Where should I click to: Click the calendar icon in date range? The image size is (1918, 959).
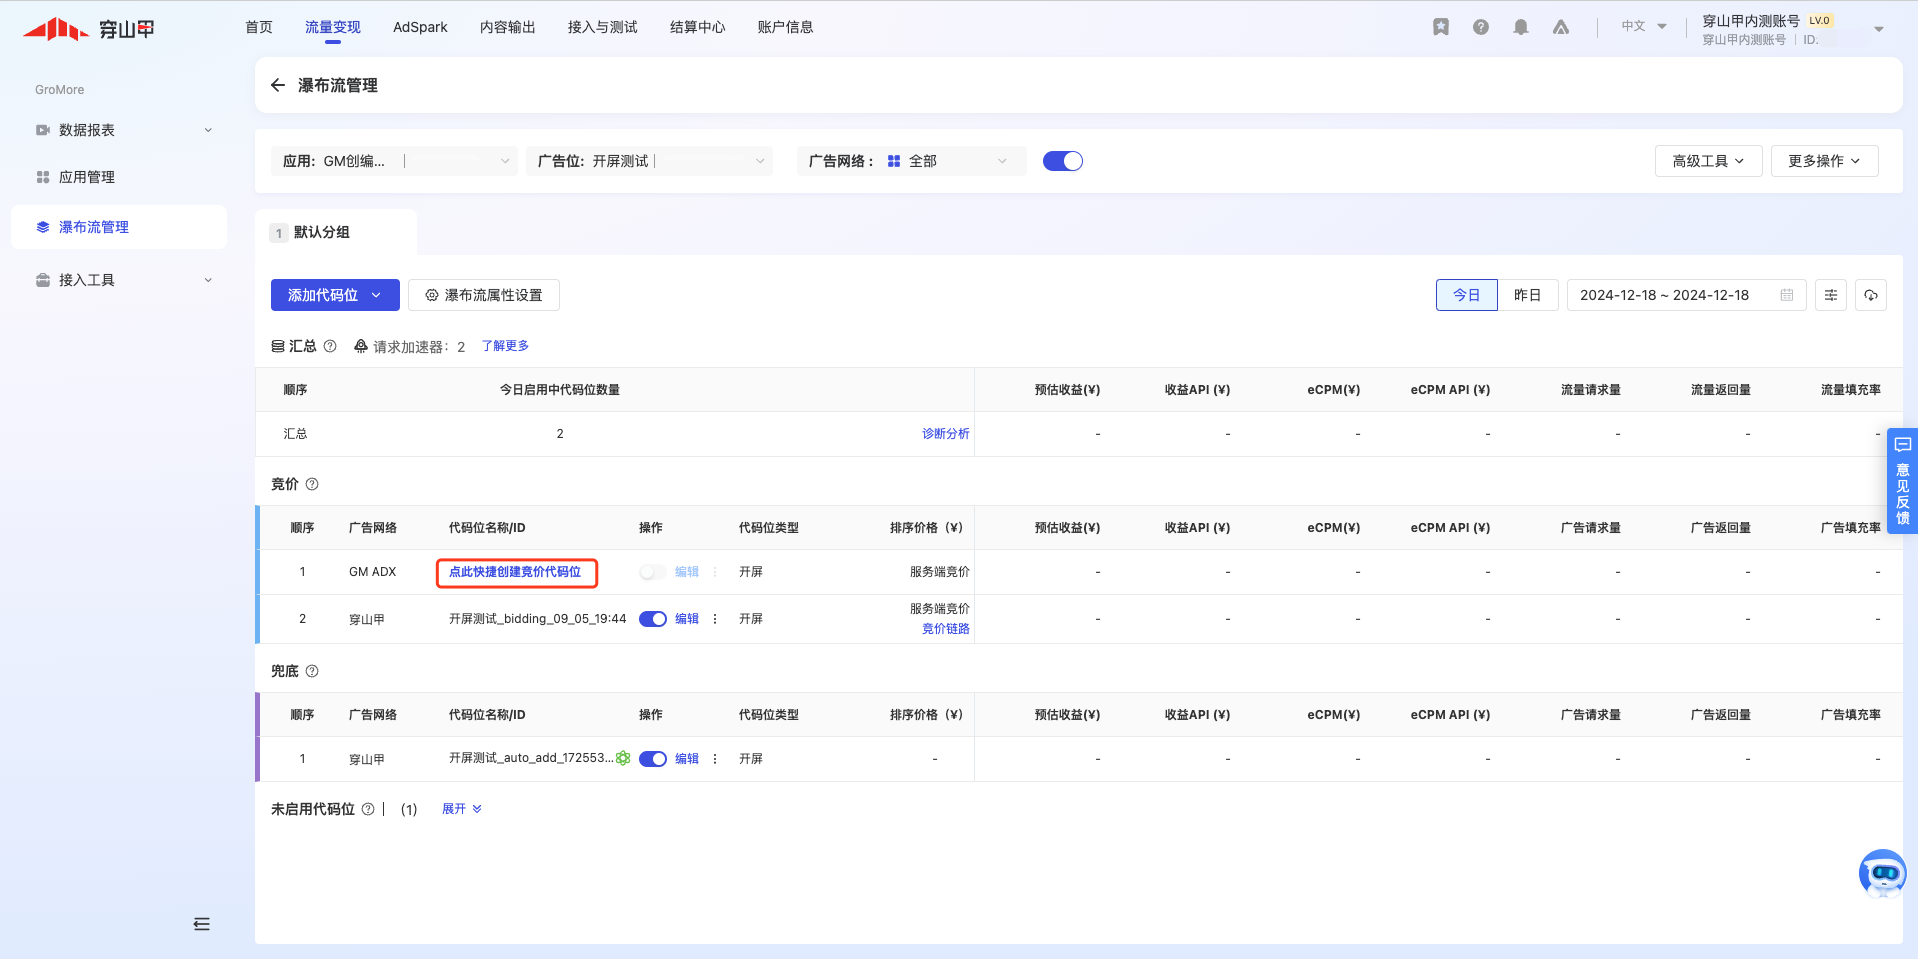pyautogui.click(x=1787, y=295)
